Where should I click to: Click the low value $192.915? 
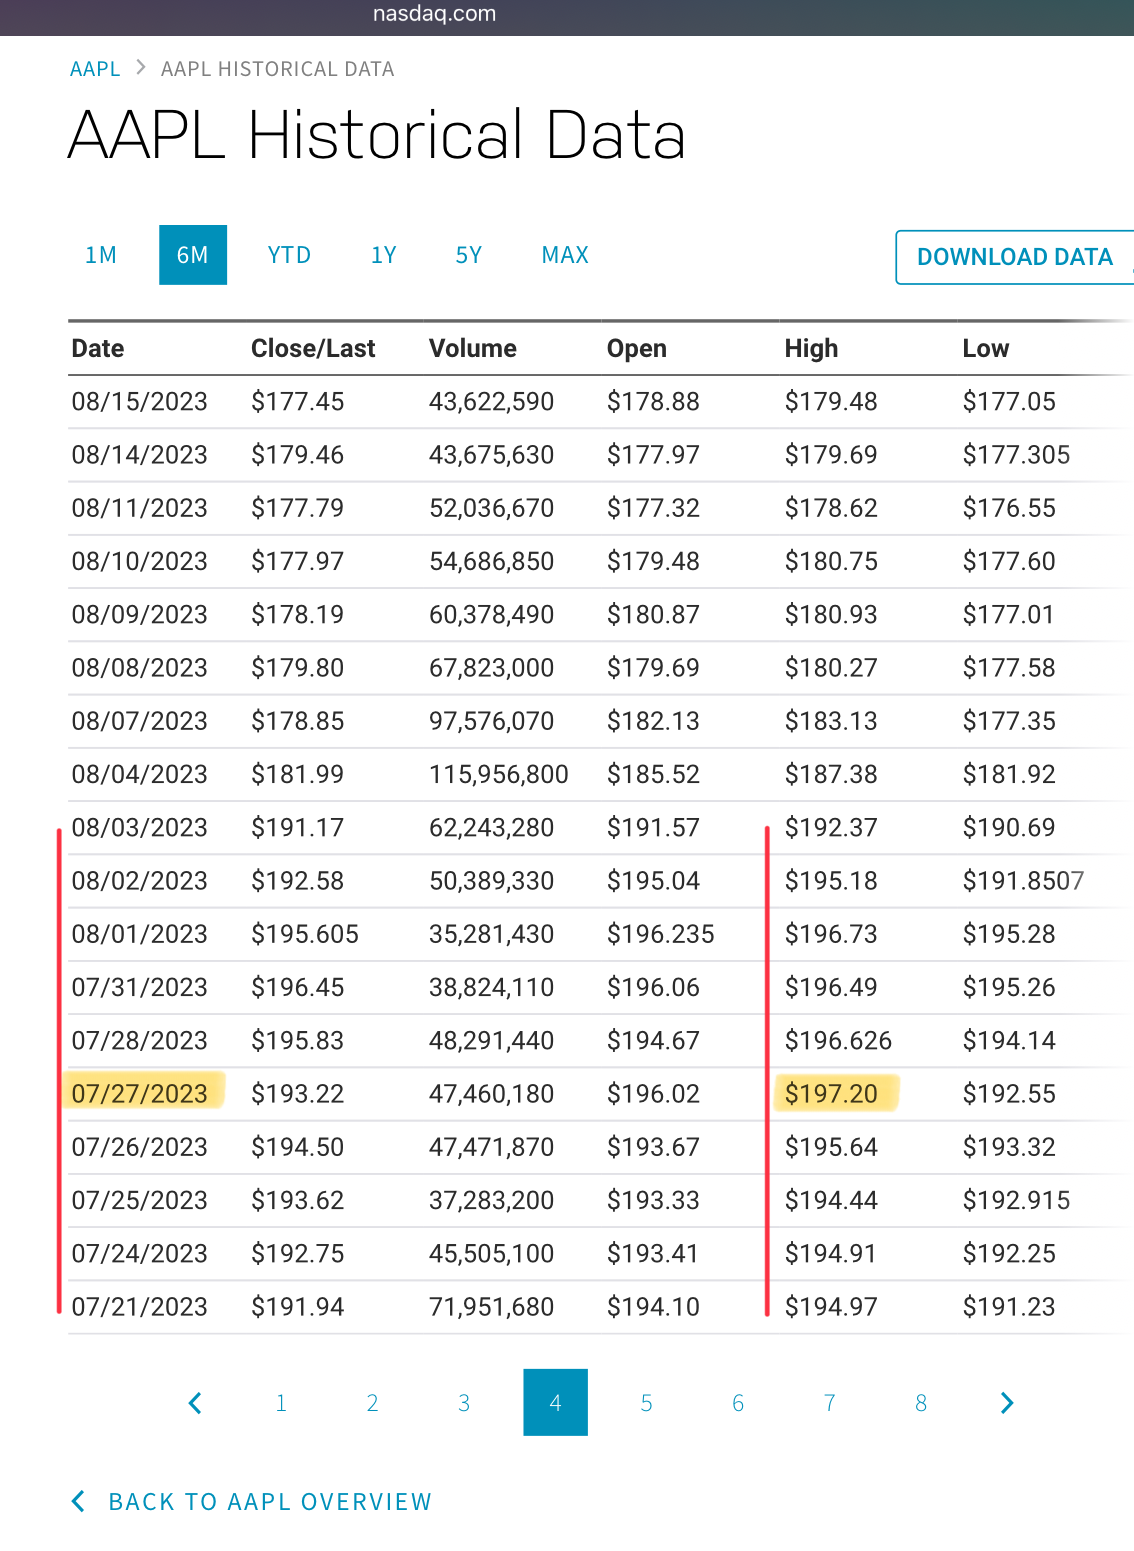tap(1017, 1201)
